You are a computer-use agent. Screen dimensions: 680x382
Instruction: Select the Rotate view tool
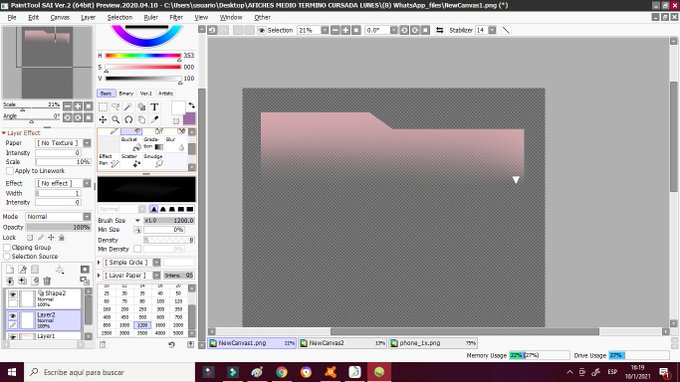coord(128,120)
